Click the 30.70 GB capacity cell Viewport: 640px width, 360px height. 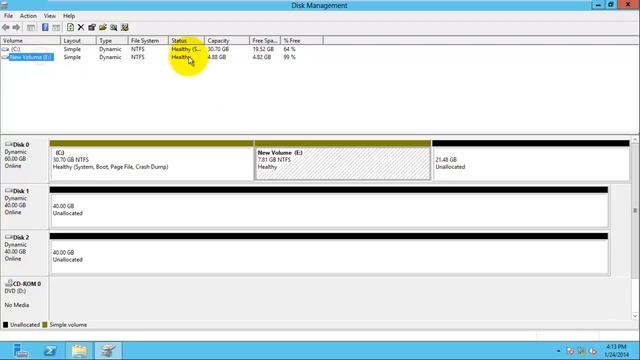218,49
